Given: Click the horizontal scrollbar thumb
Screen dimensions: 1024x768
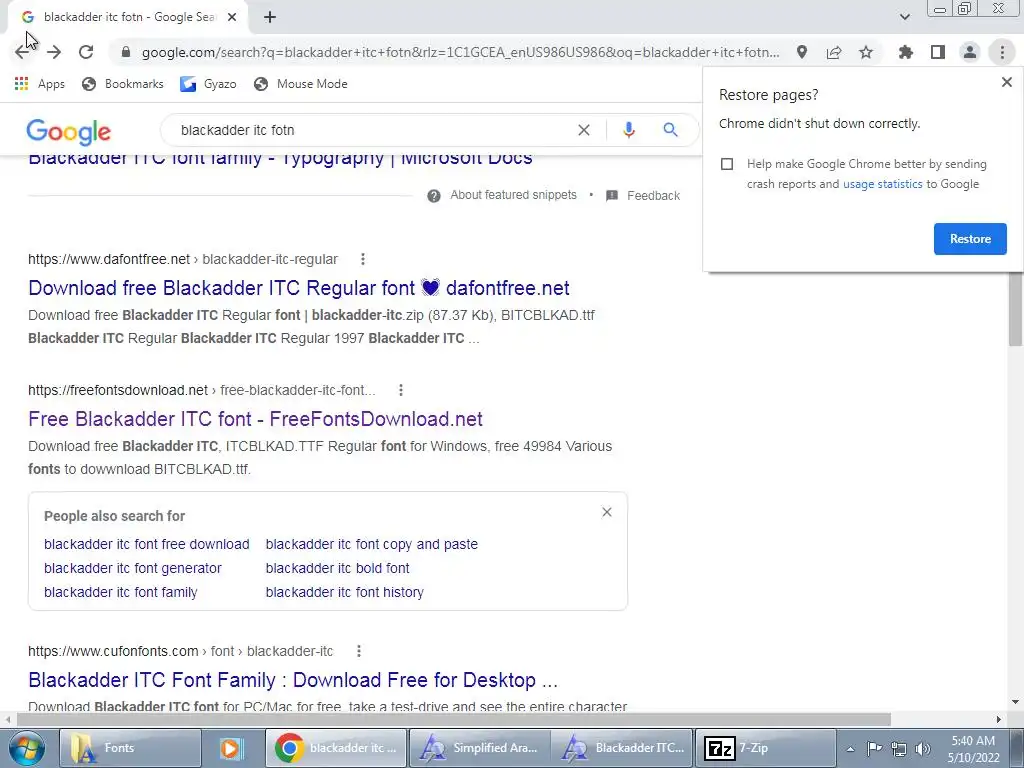Looking at the screenshot, I should [454, 719].
